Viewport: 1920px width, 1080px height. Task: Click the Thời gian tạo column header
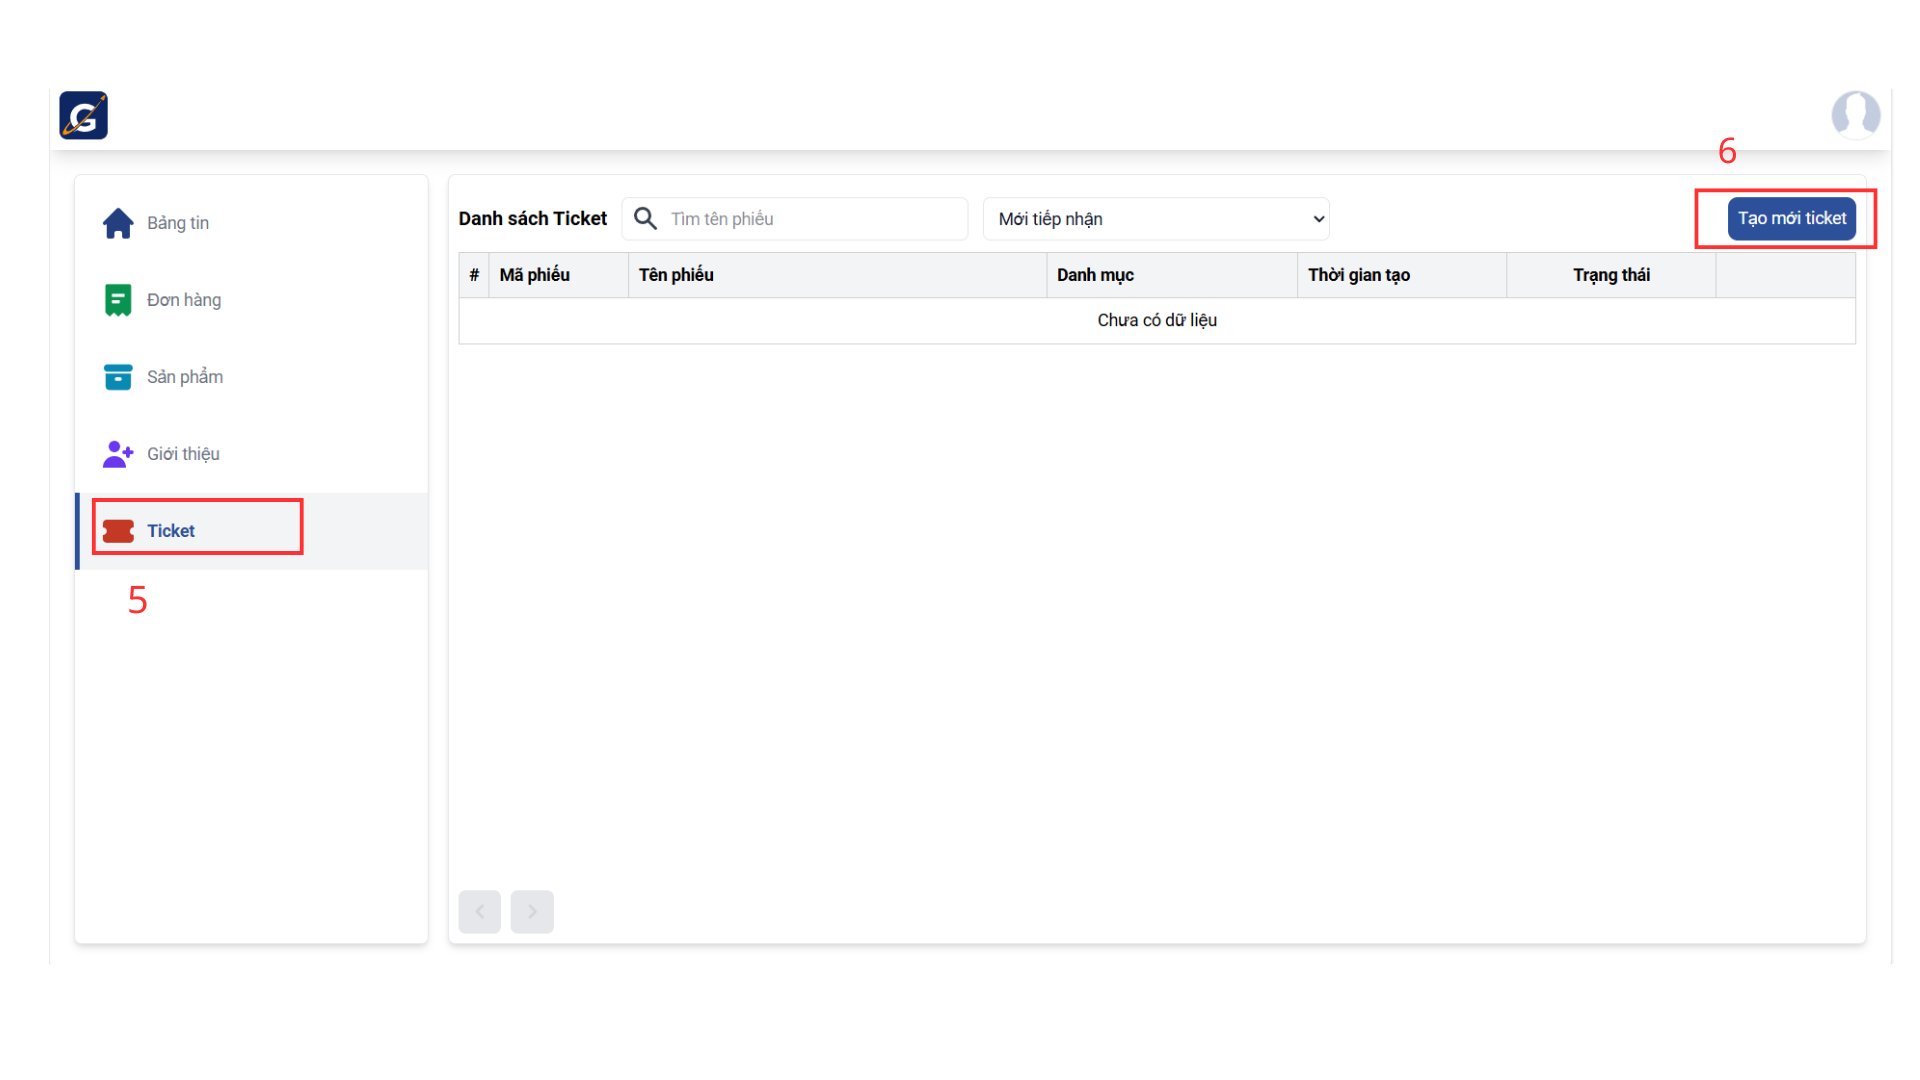click(1359, 275)
